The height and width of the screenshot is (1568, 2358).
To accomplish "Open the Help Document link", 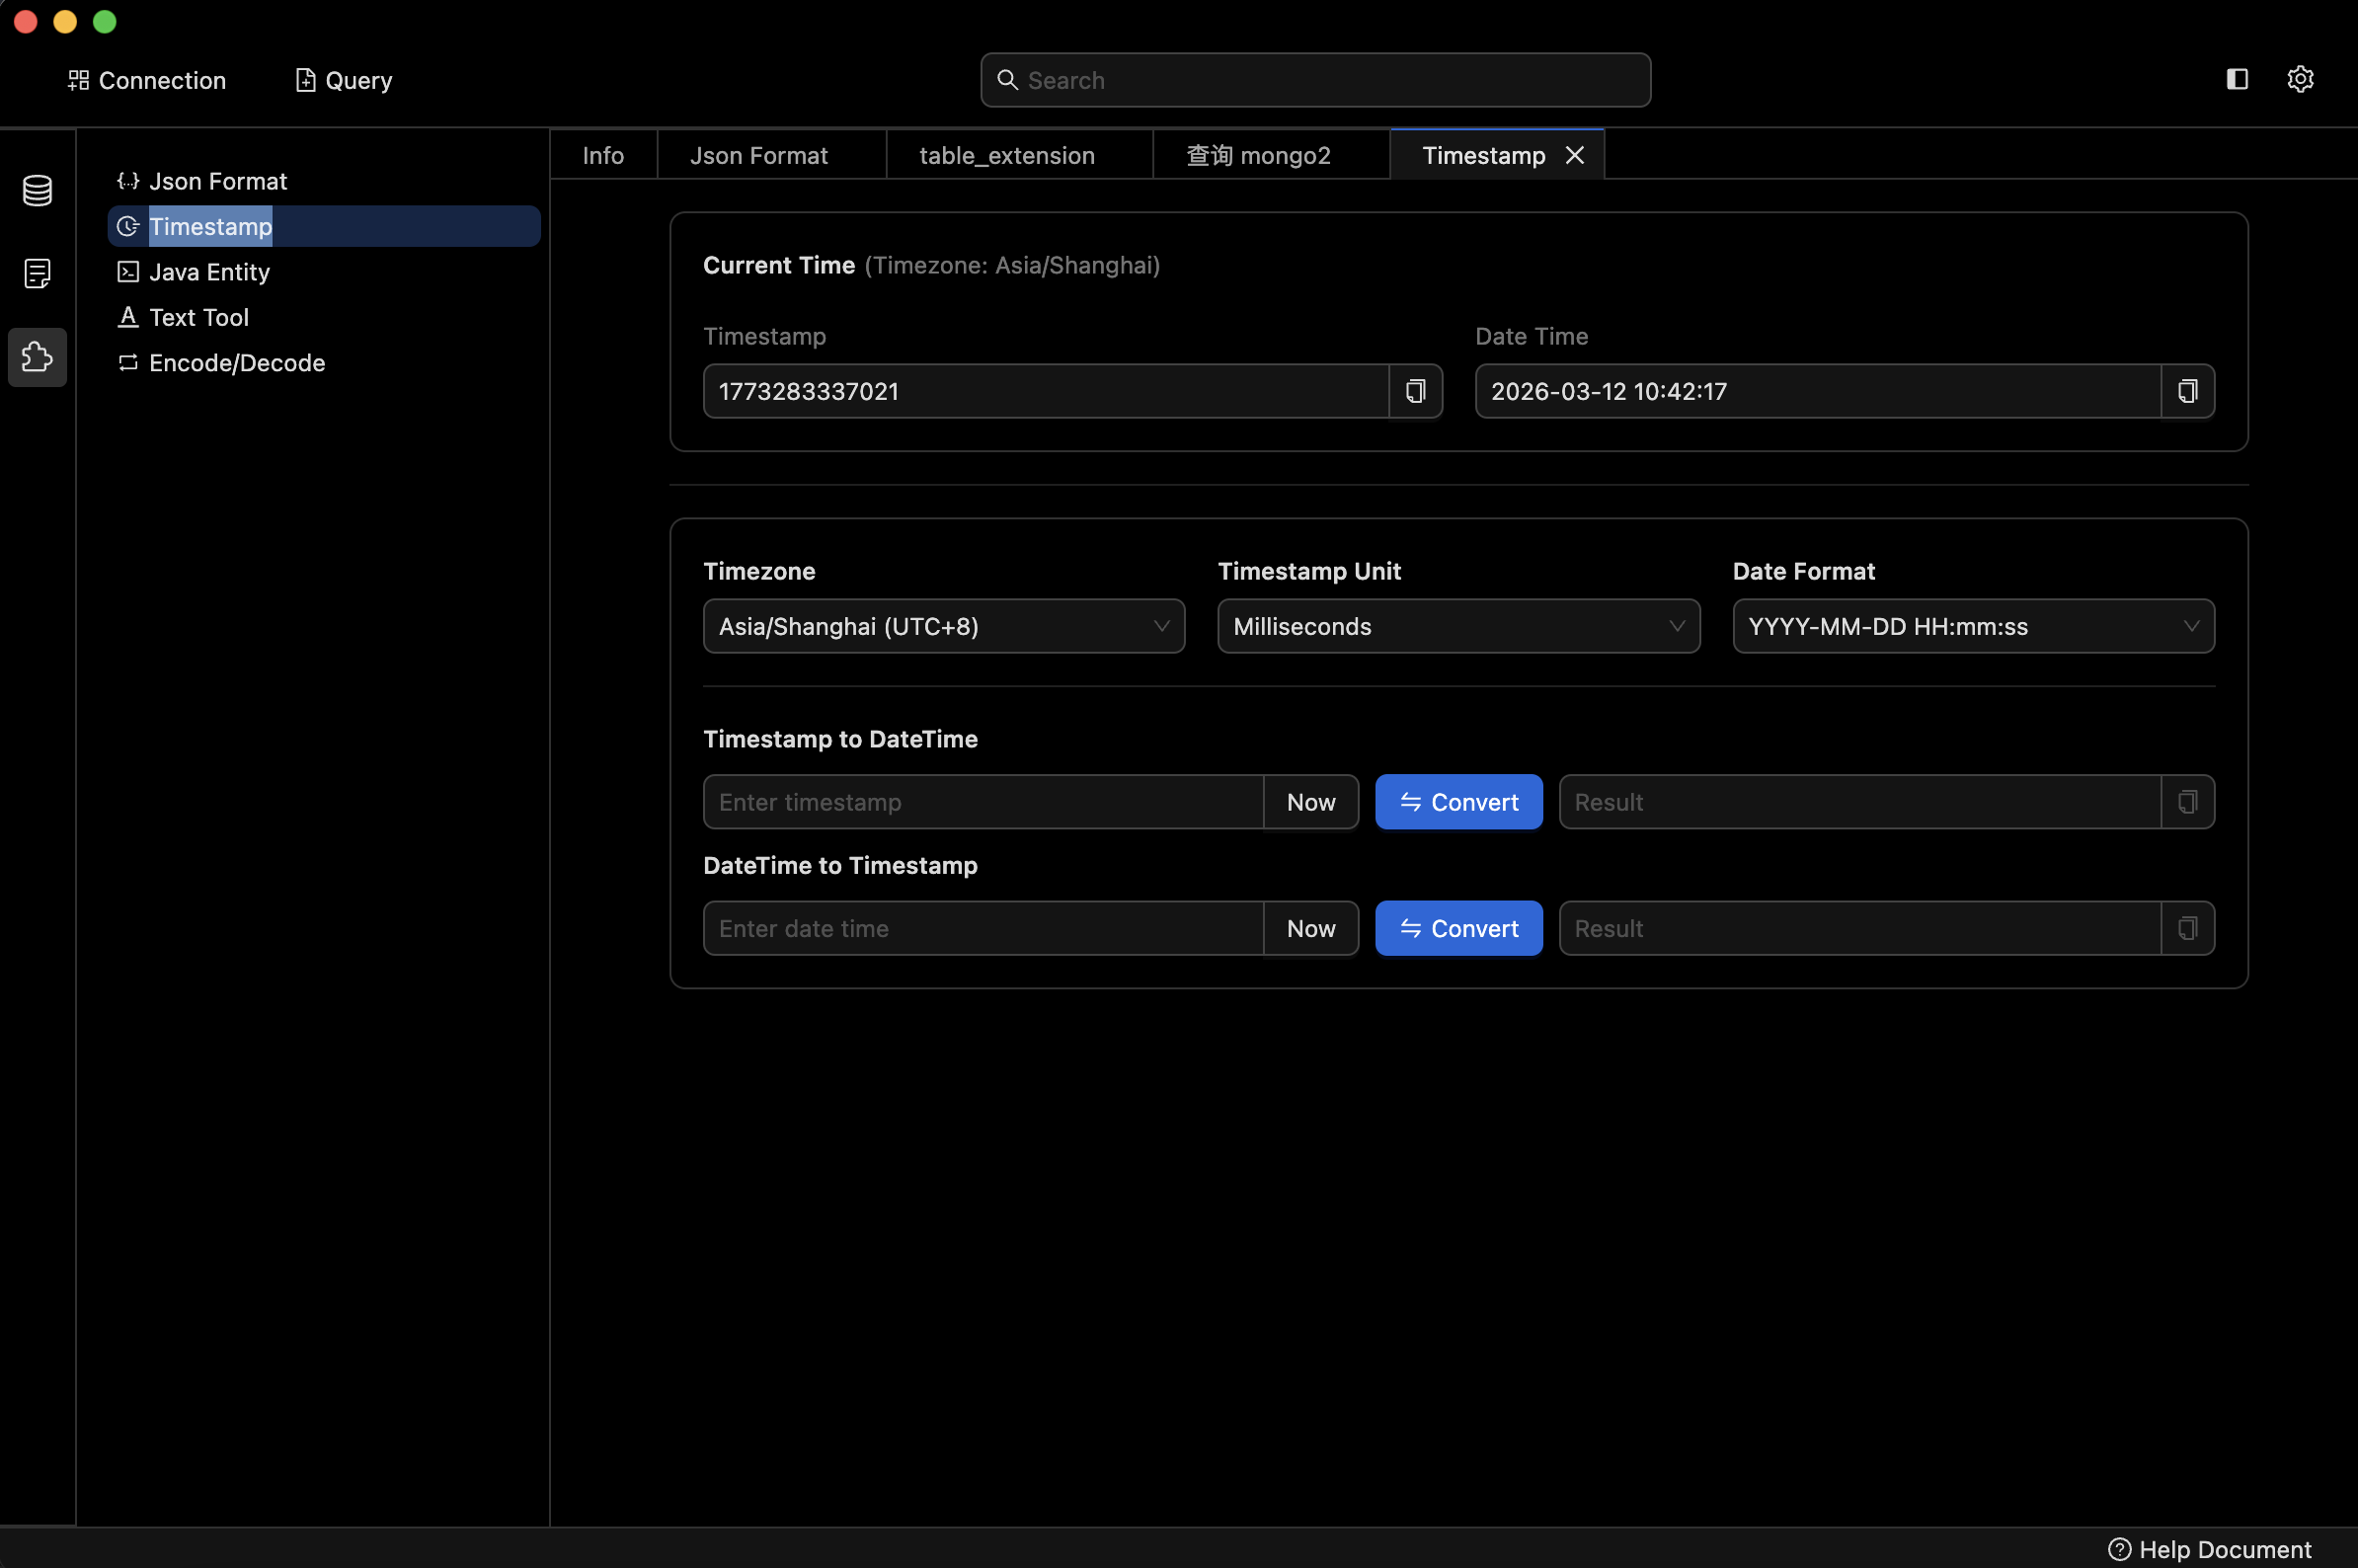I will [x=2210, y=1549].
